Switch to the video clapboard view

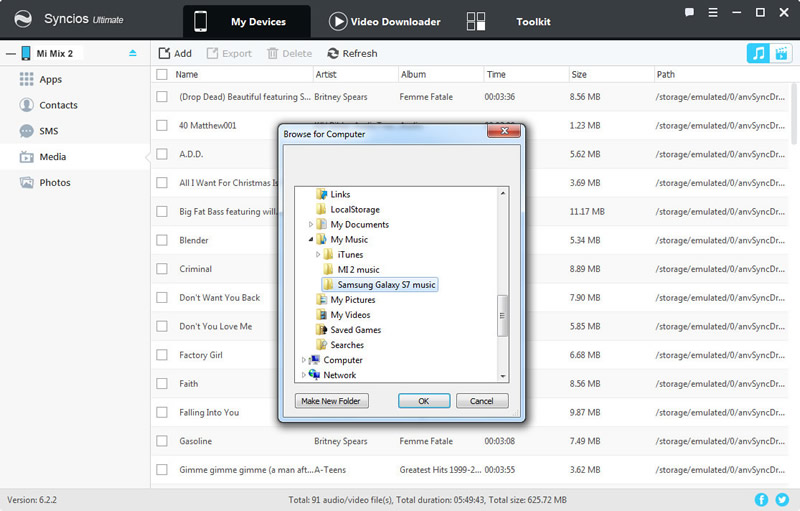[781, 53]
